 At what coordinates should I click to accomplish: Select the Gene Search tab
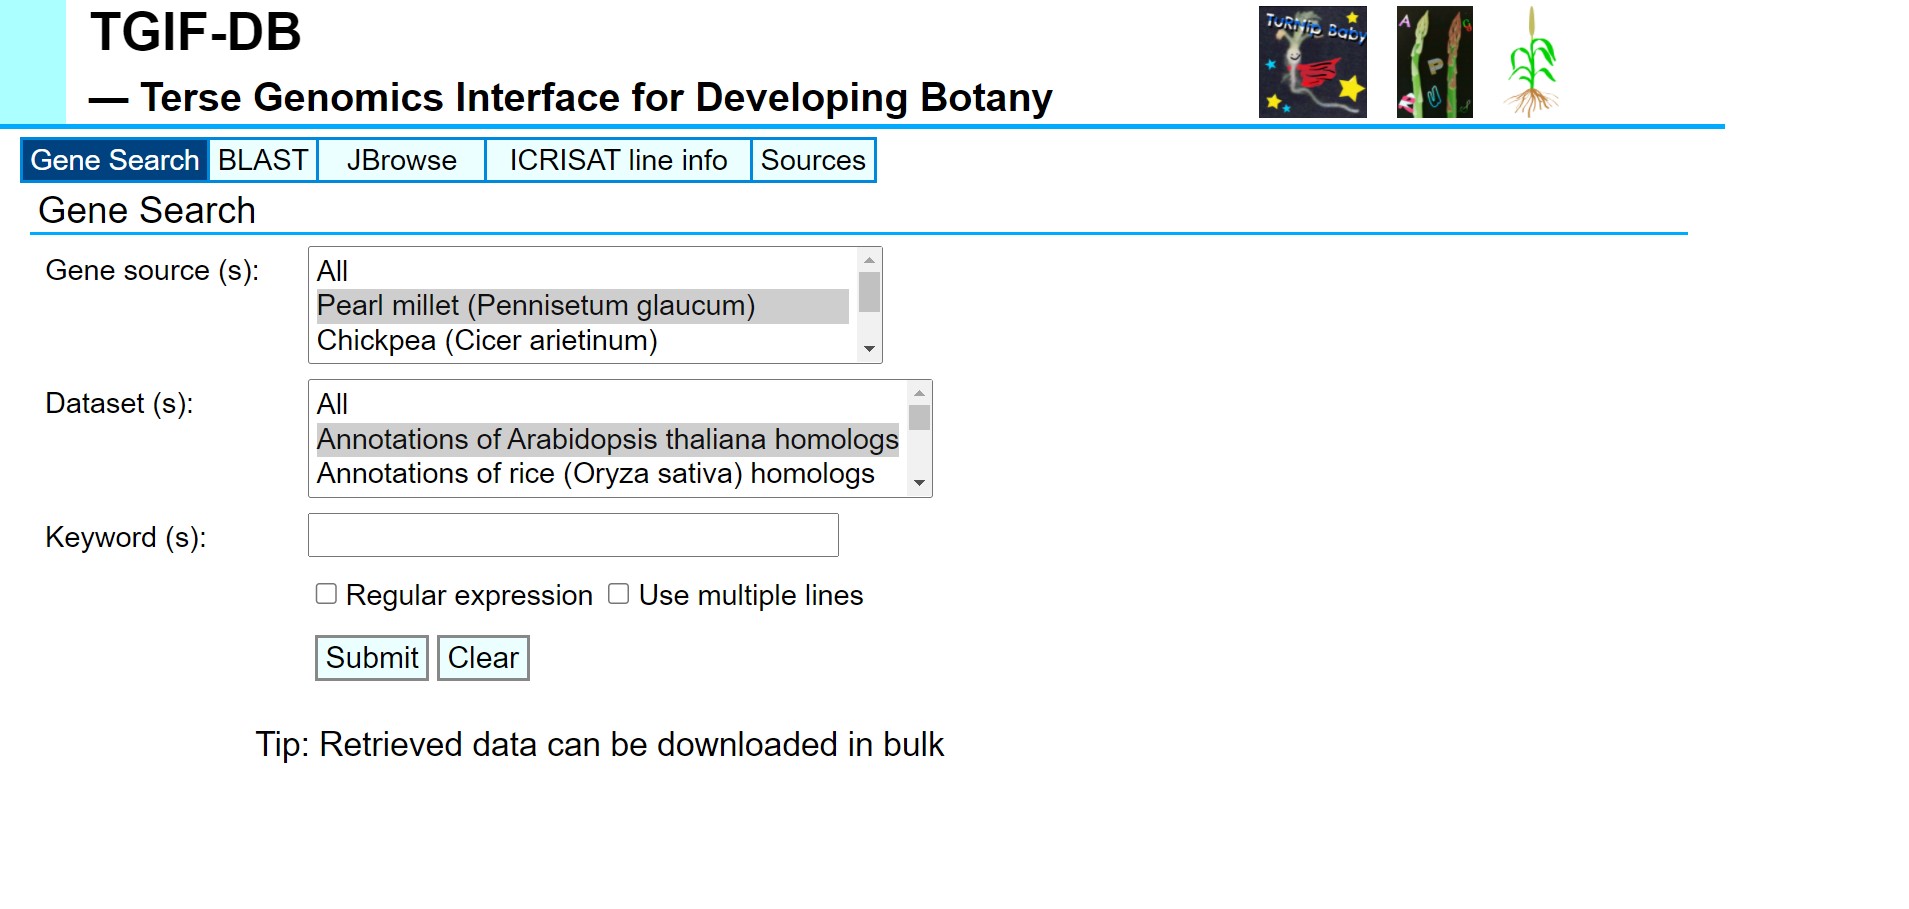pos(115,160)
